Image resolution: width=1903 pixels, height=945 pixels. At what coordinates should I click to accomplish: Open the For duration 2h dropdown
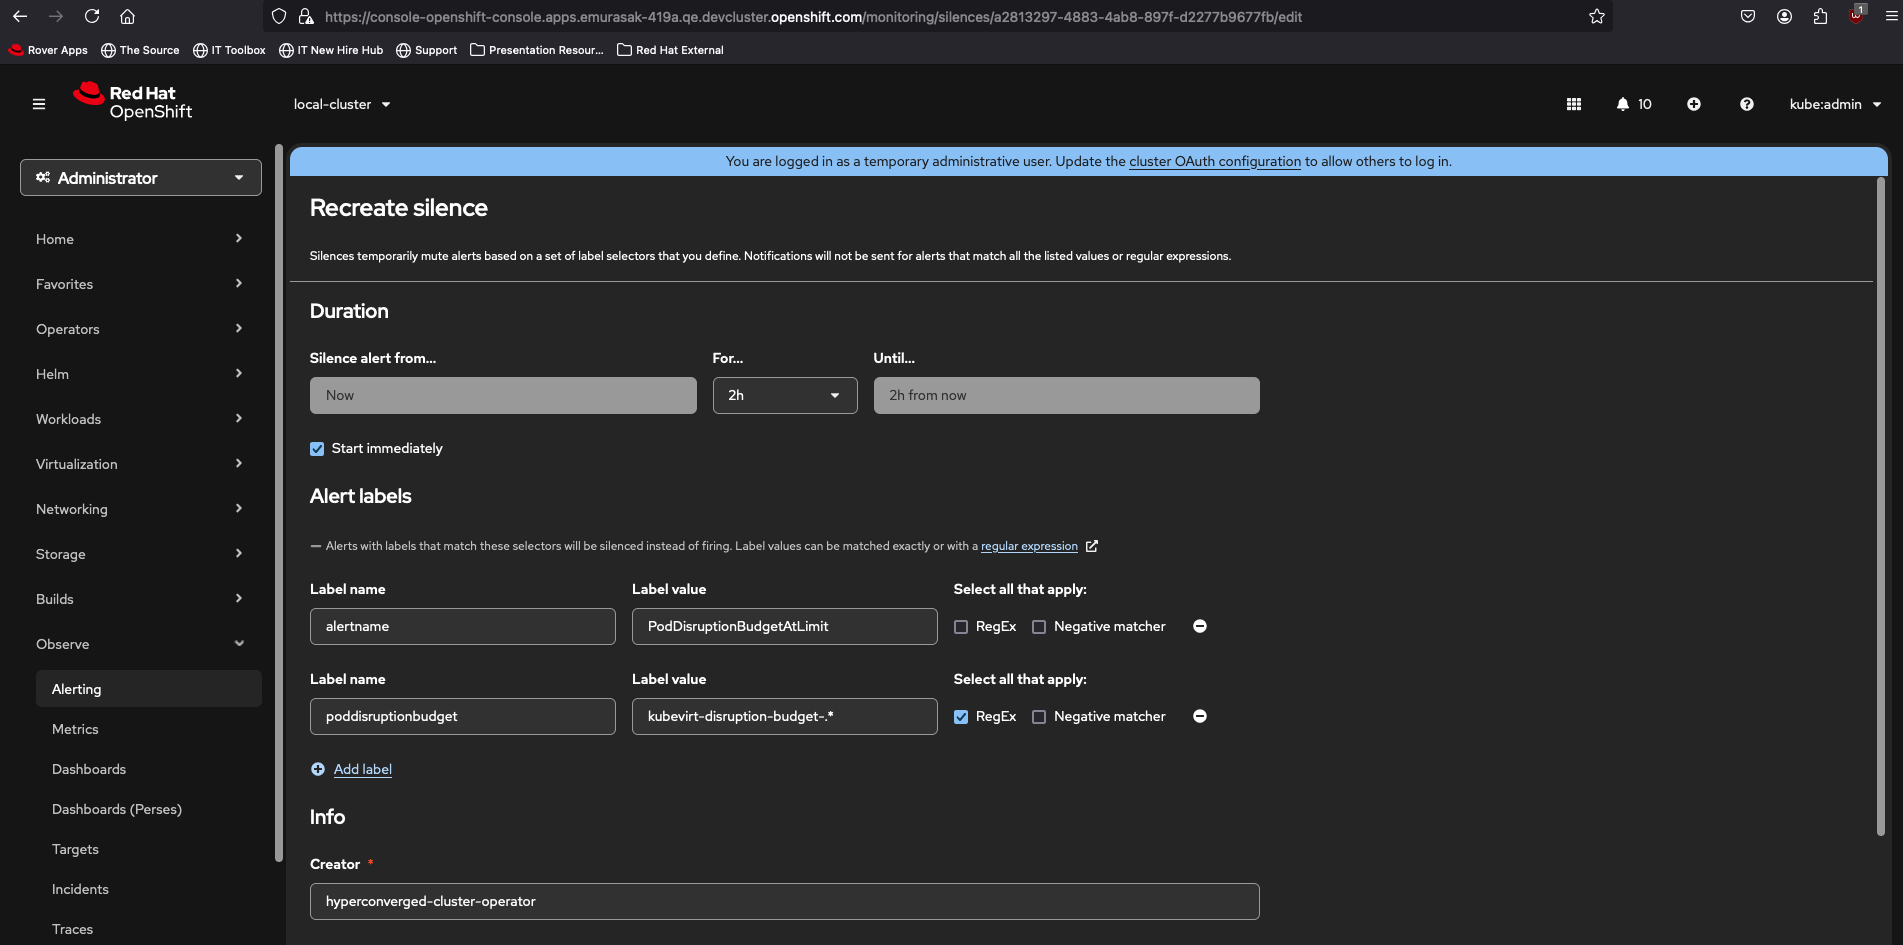(784, 396)
